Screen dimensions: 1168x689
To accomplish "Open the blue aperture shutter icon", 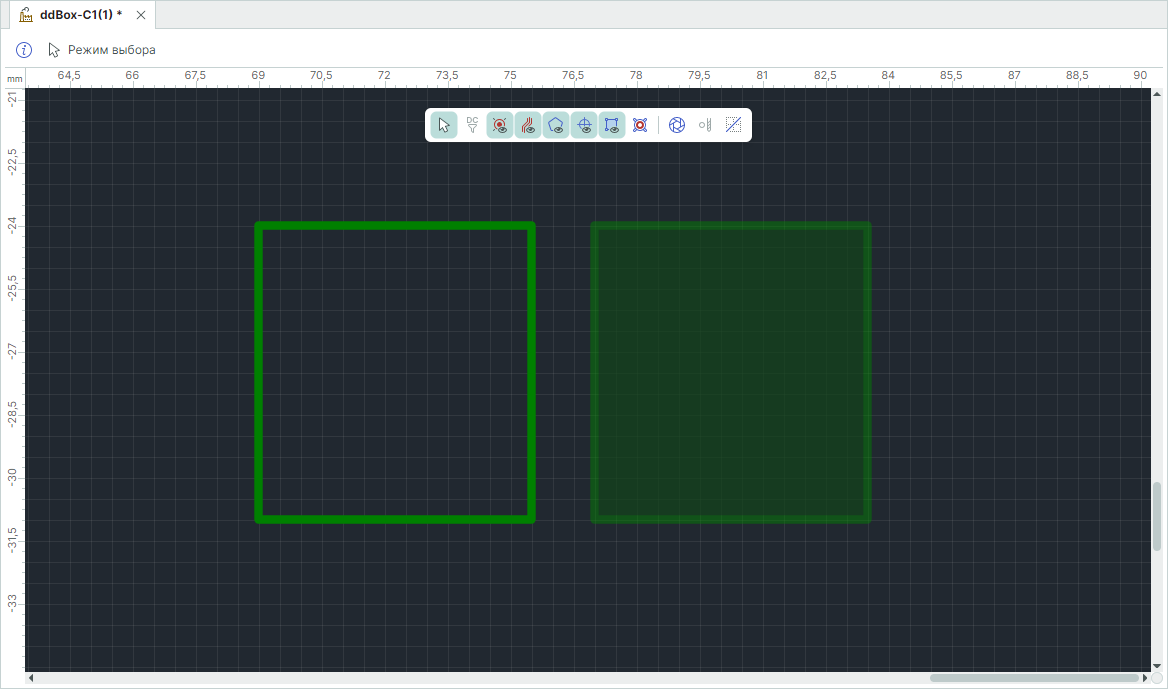I will pos(677,125).
